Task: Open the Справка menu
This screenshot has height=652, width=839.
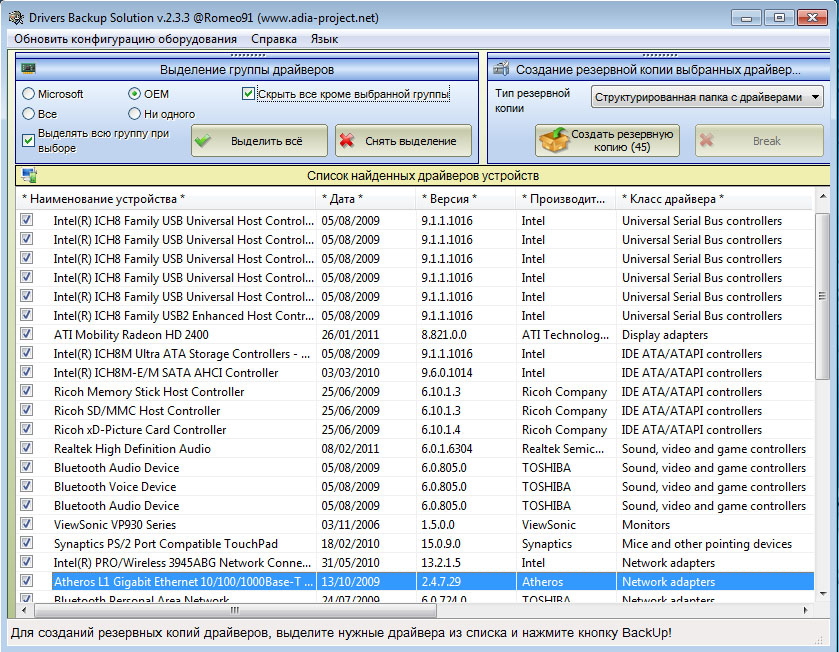Action: pos(273,39)
